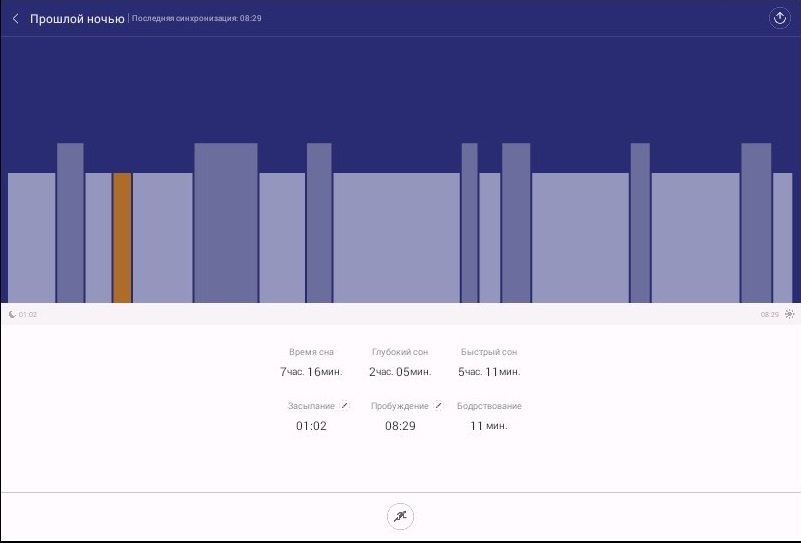Tap the 01:02 time under Засыпание

point(311,426)
